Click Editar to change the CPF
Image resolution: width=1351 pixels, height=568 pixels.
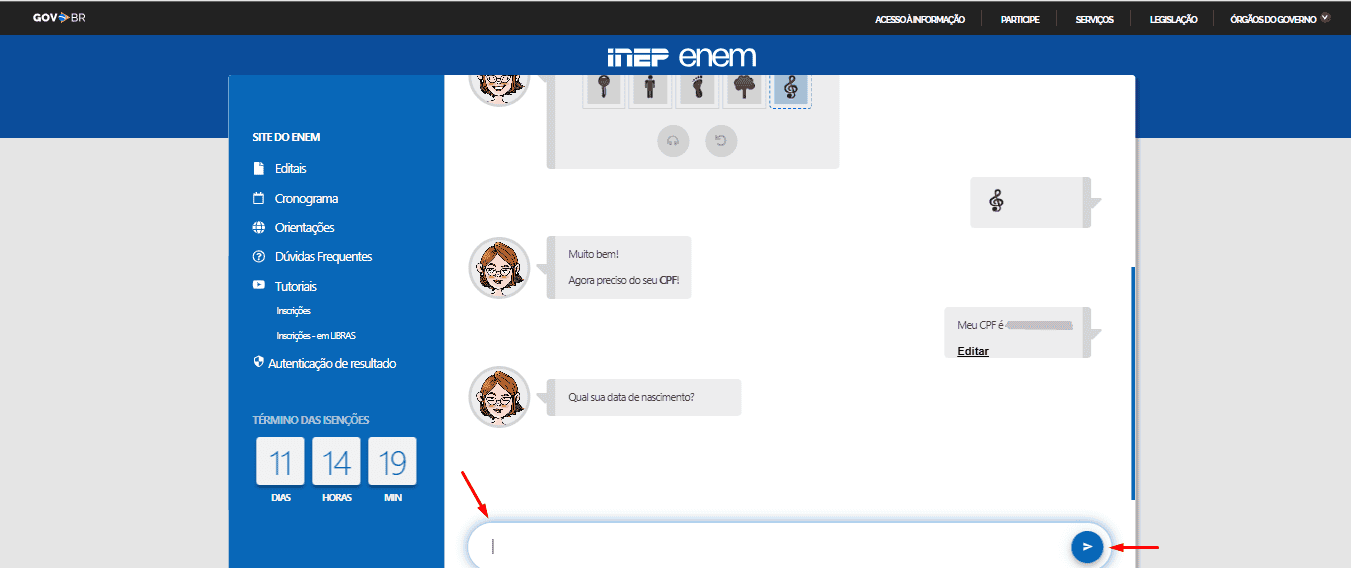coord(972,351)
